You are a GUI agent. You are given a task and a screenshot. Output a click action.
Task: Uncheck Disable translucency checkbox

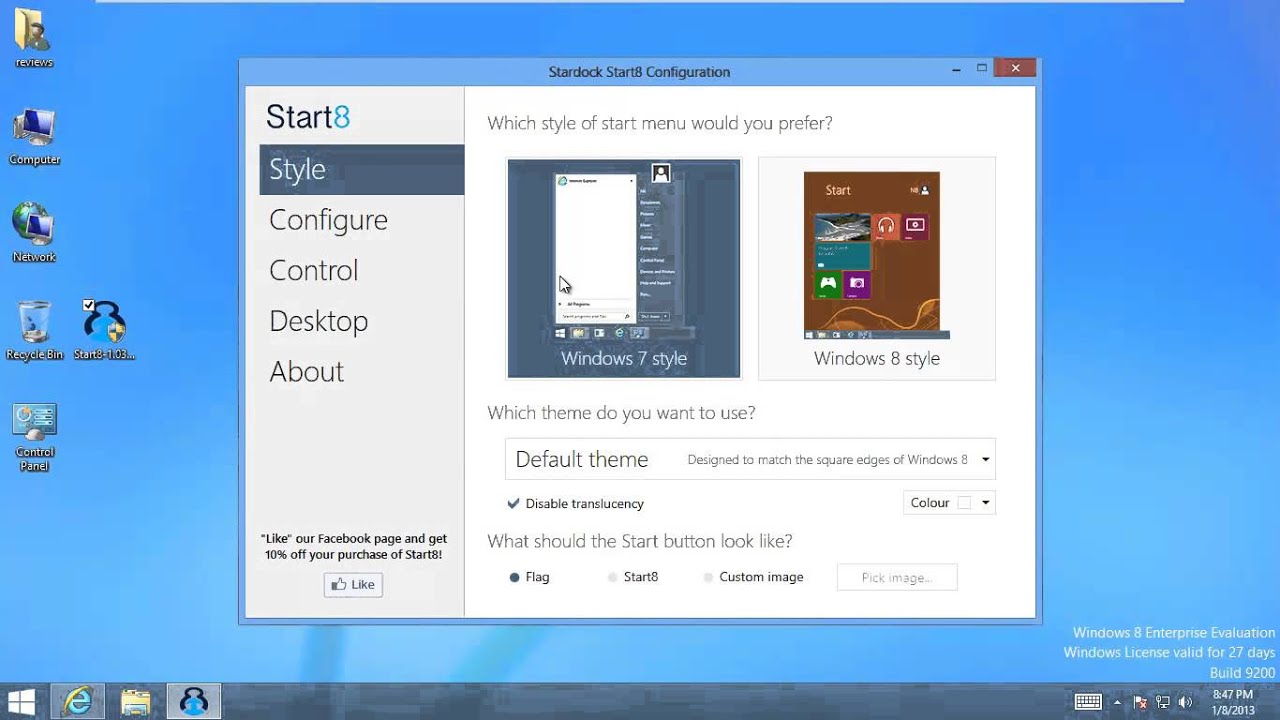click(x=513, y=503)
